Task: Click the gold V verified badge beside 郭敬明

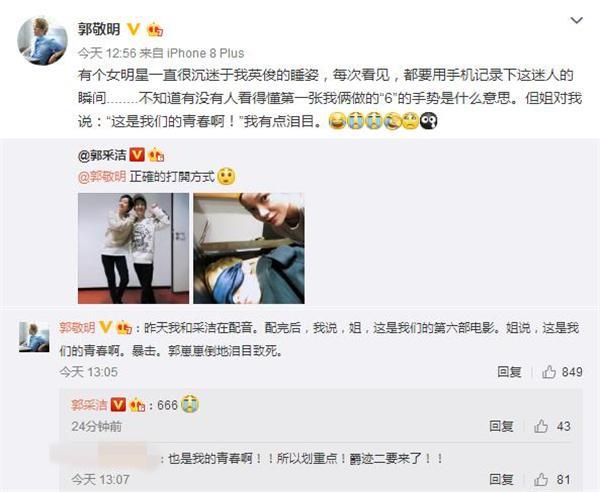Action: pyautogui.click(x=133, y=29)
